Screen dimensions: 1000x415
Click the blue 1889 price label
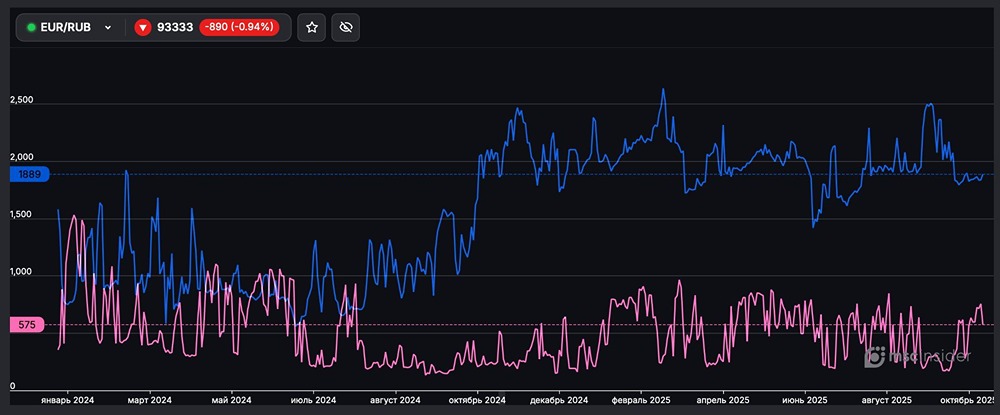29,175
